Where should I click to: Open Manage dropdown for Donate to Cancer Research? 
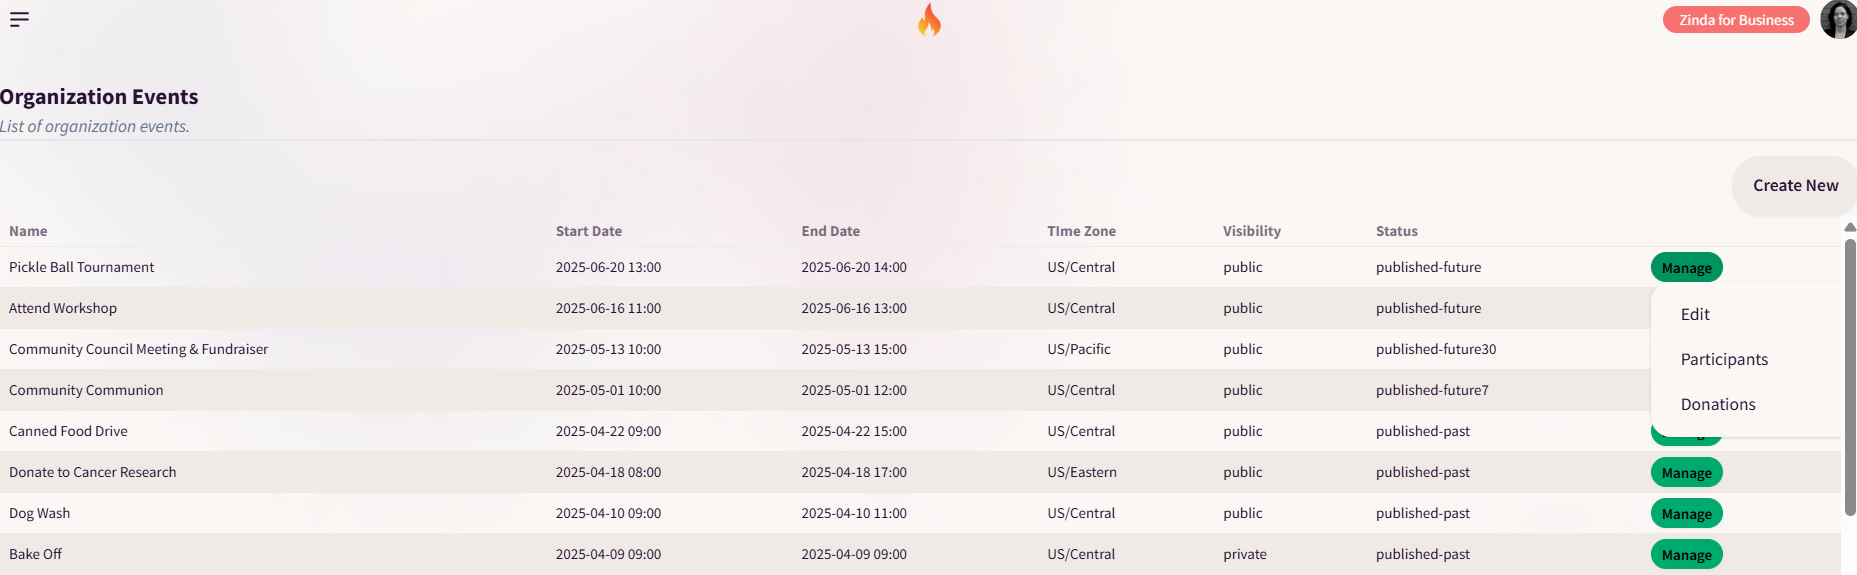pos(1686,473)
